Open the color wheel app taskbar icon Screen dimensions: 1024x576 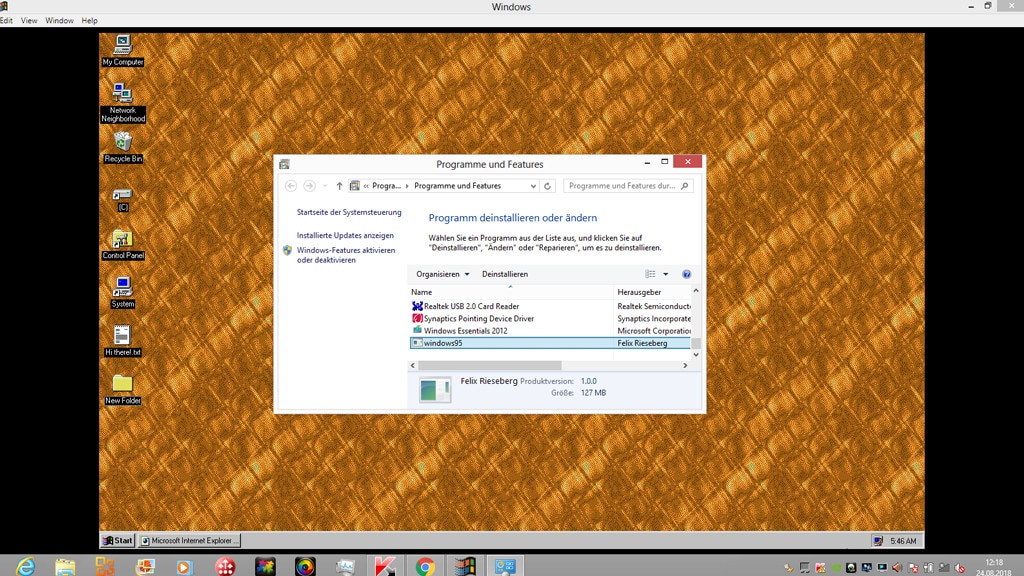[x=305, y=566]
